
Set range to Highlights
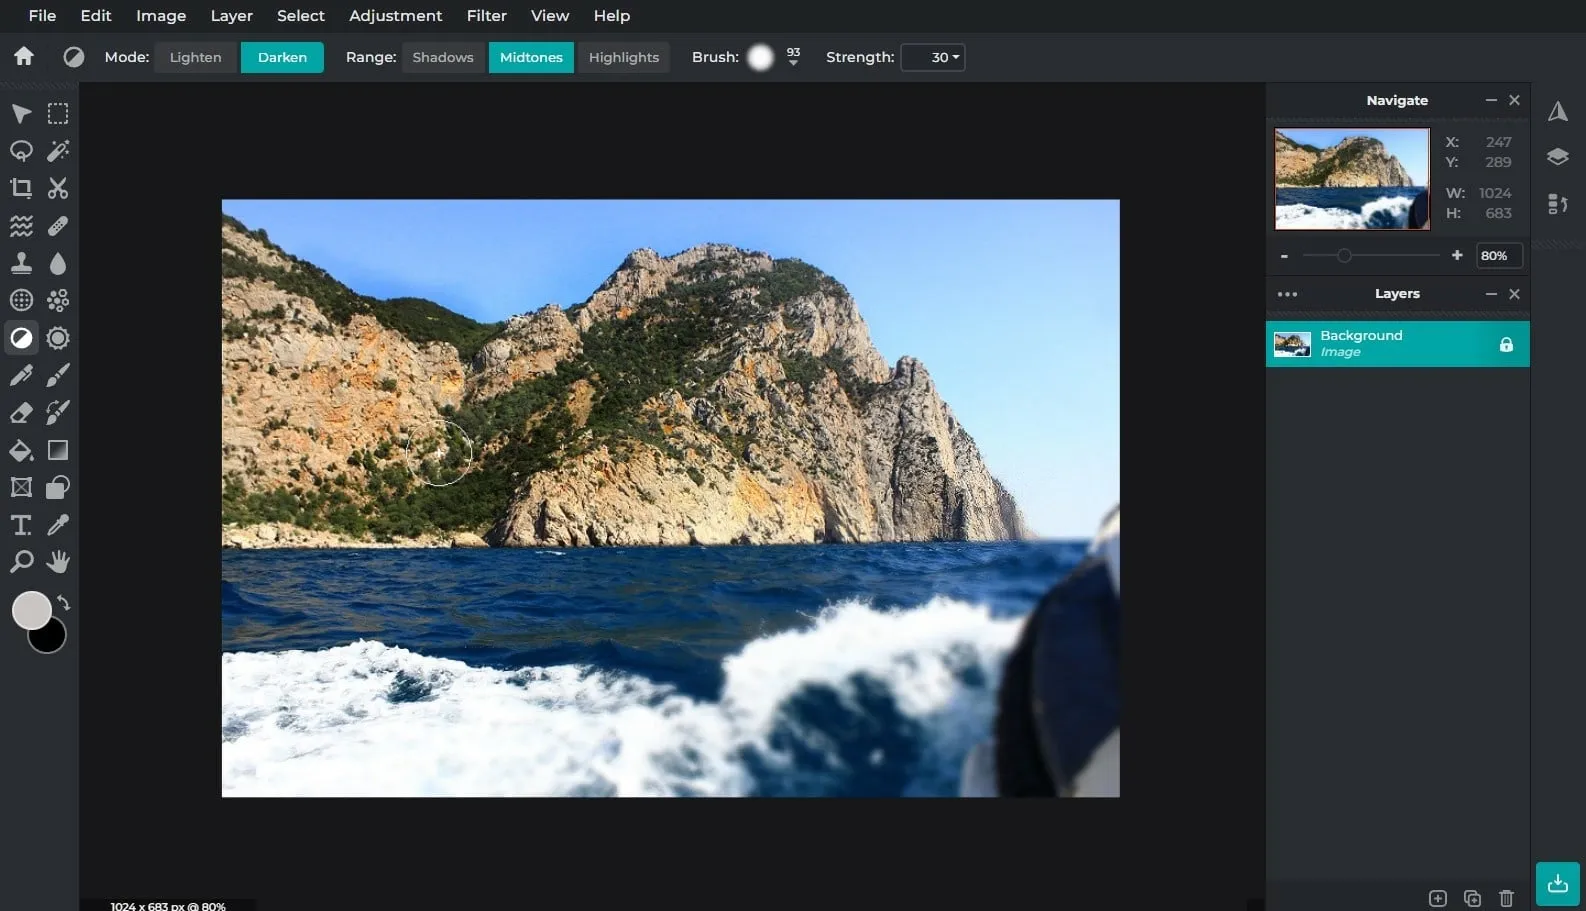(623, 57)
